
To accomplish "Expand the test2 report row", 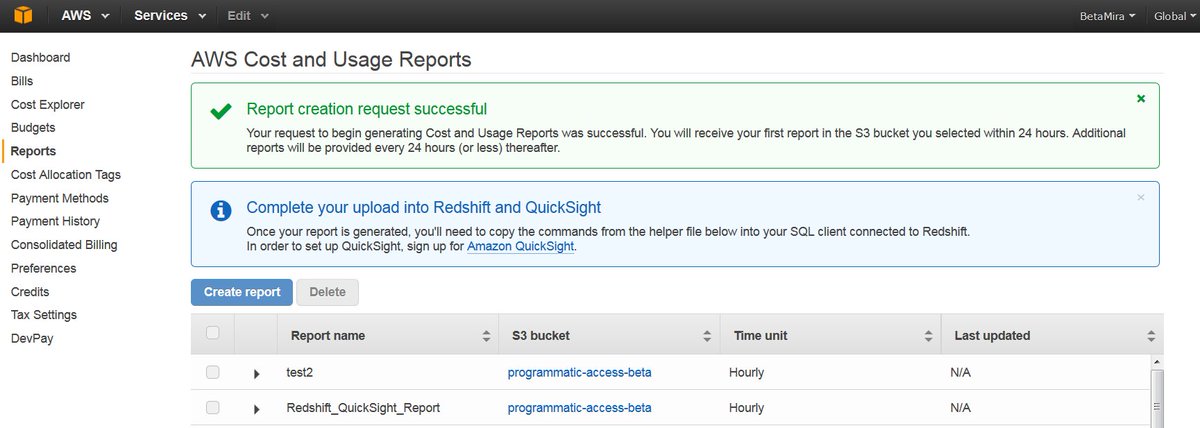I will 257,373.
